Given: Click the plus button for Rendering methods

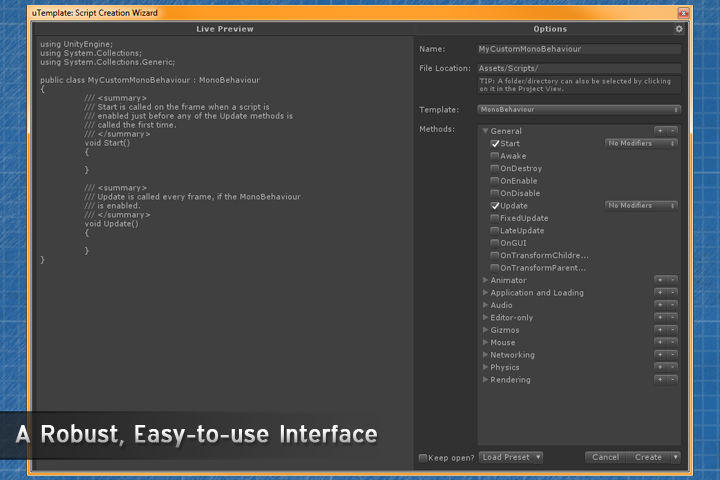Looking at the screenshot, I should [x=660, y=380].
